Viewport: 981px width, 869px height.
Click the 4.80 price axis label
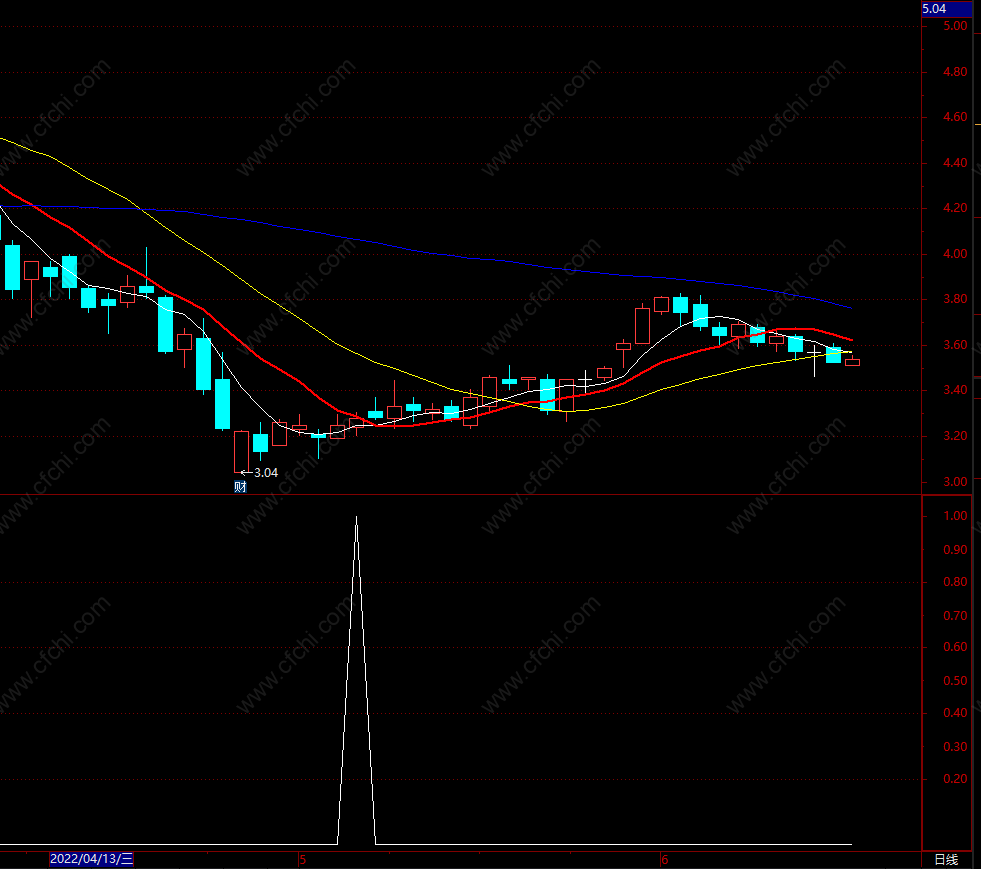pos(955,72)
